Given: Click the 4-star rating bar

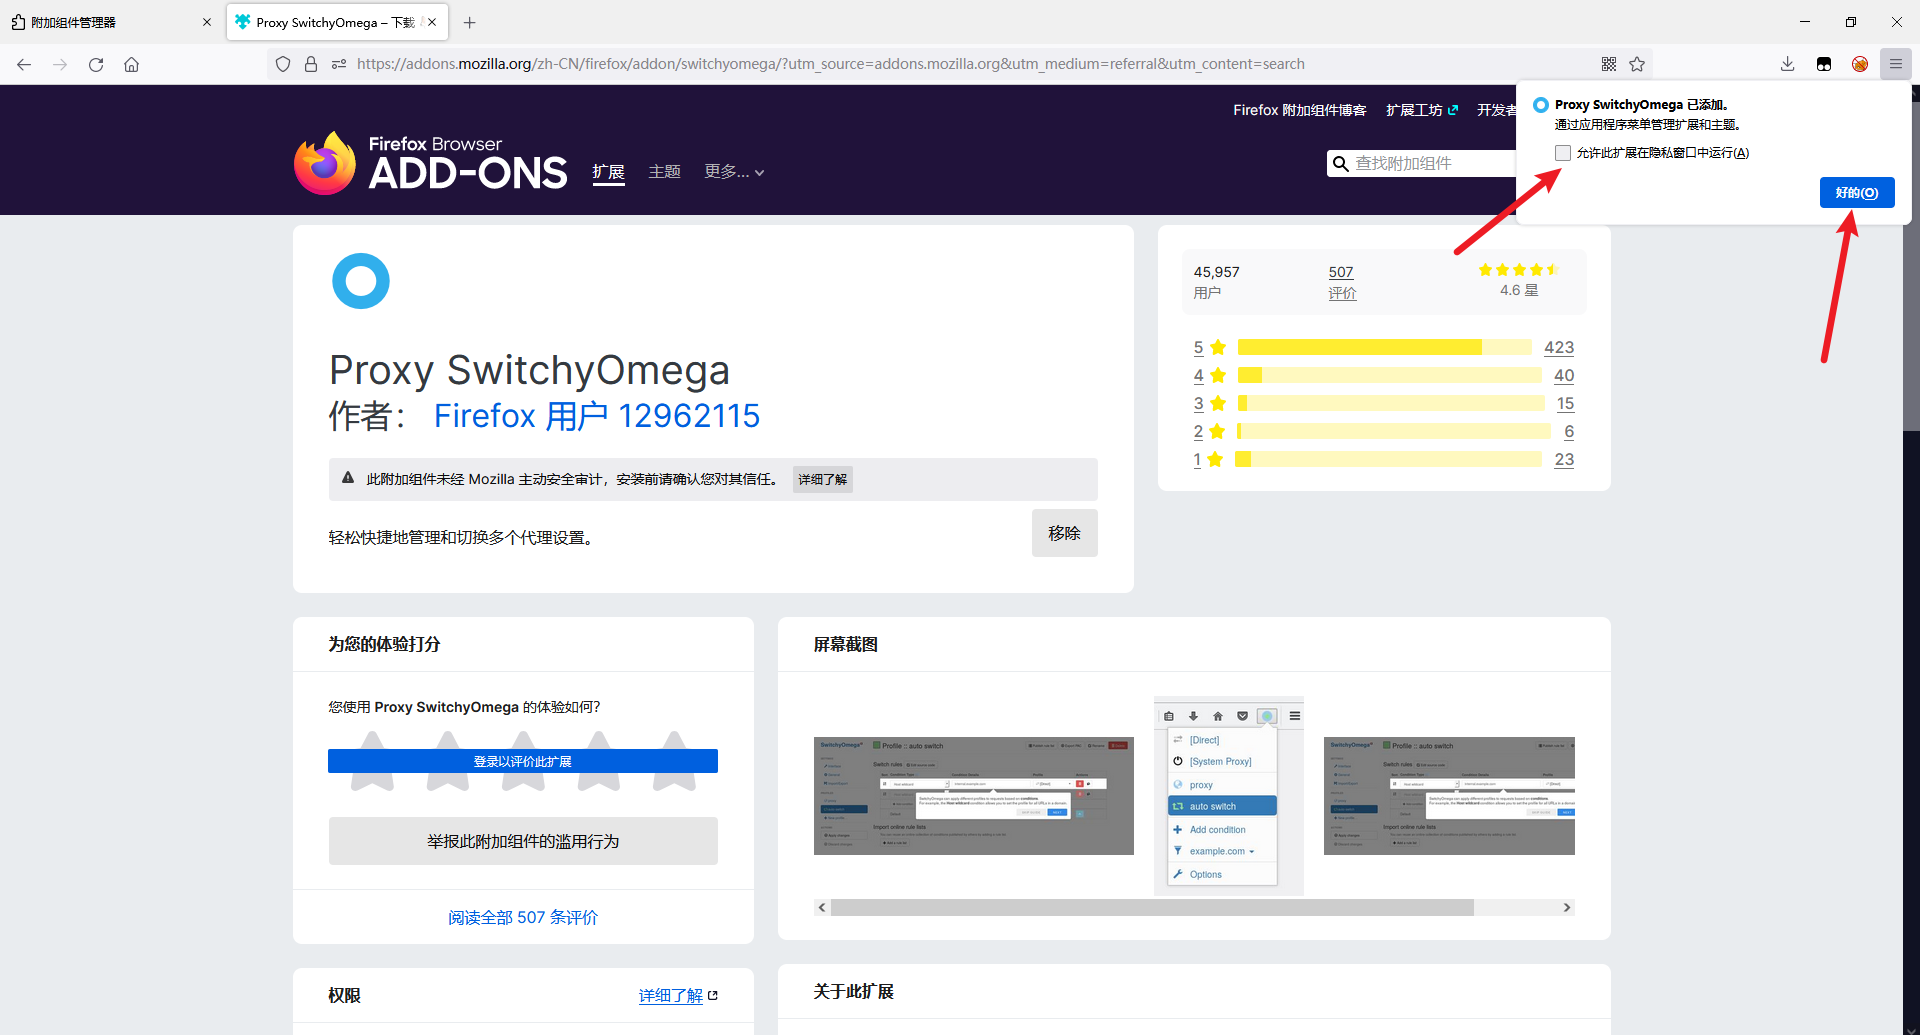Looking at the screenshot, I should click(1389, 375).
